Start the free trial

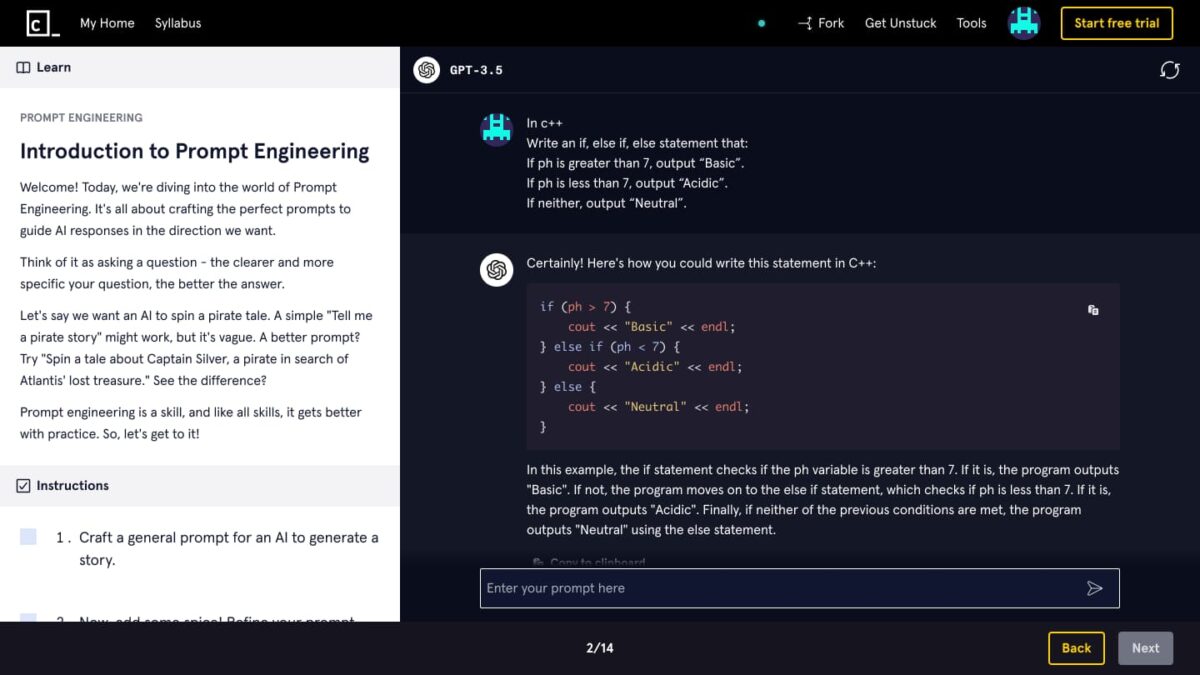pyautogui.click(x=1117, y=23)
